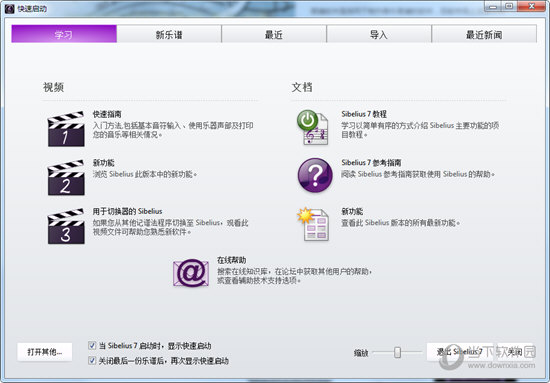
Task: Click the 关闭 button at bottom right
Action: 515,352
